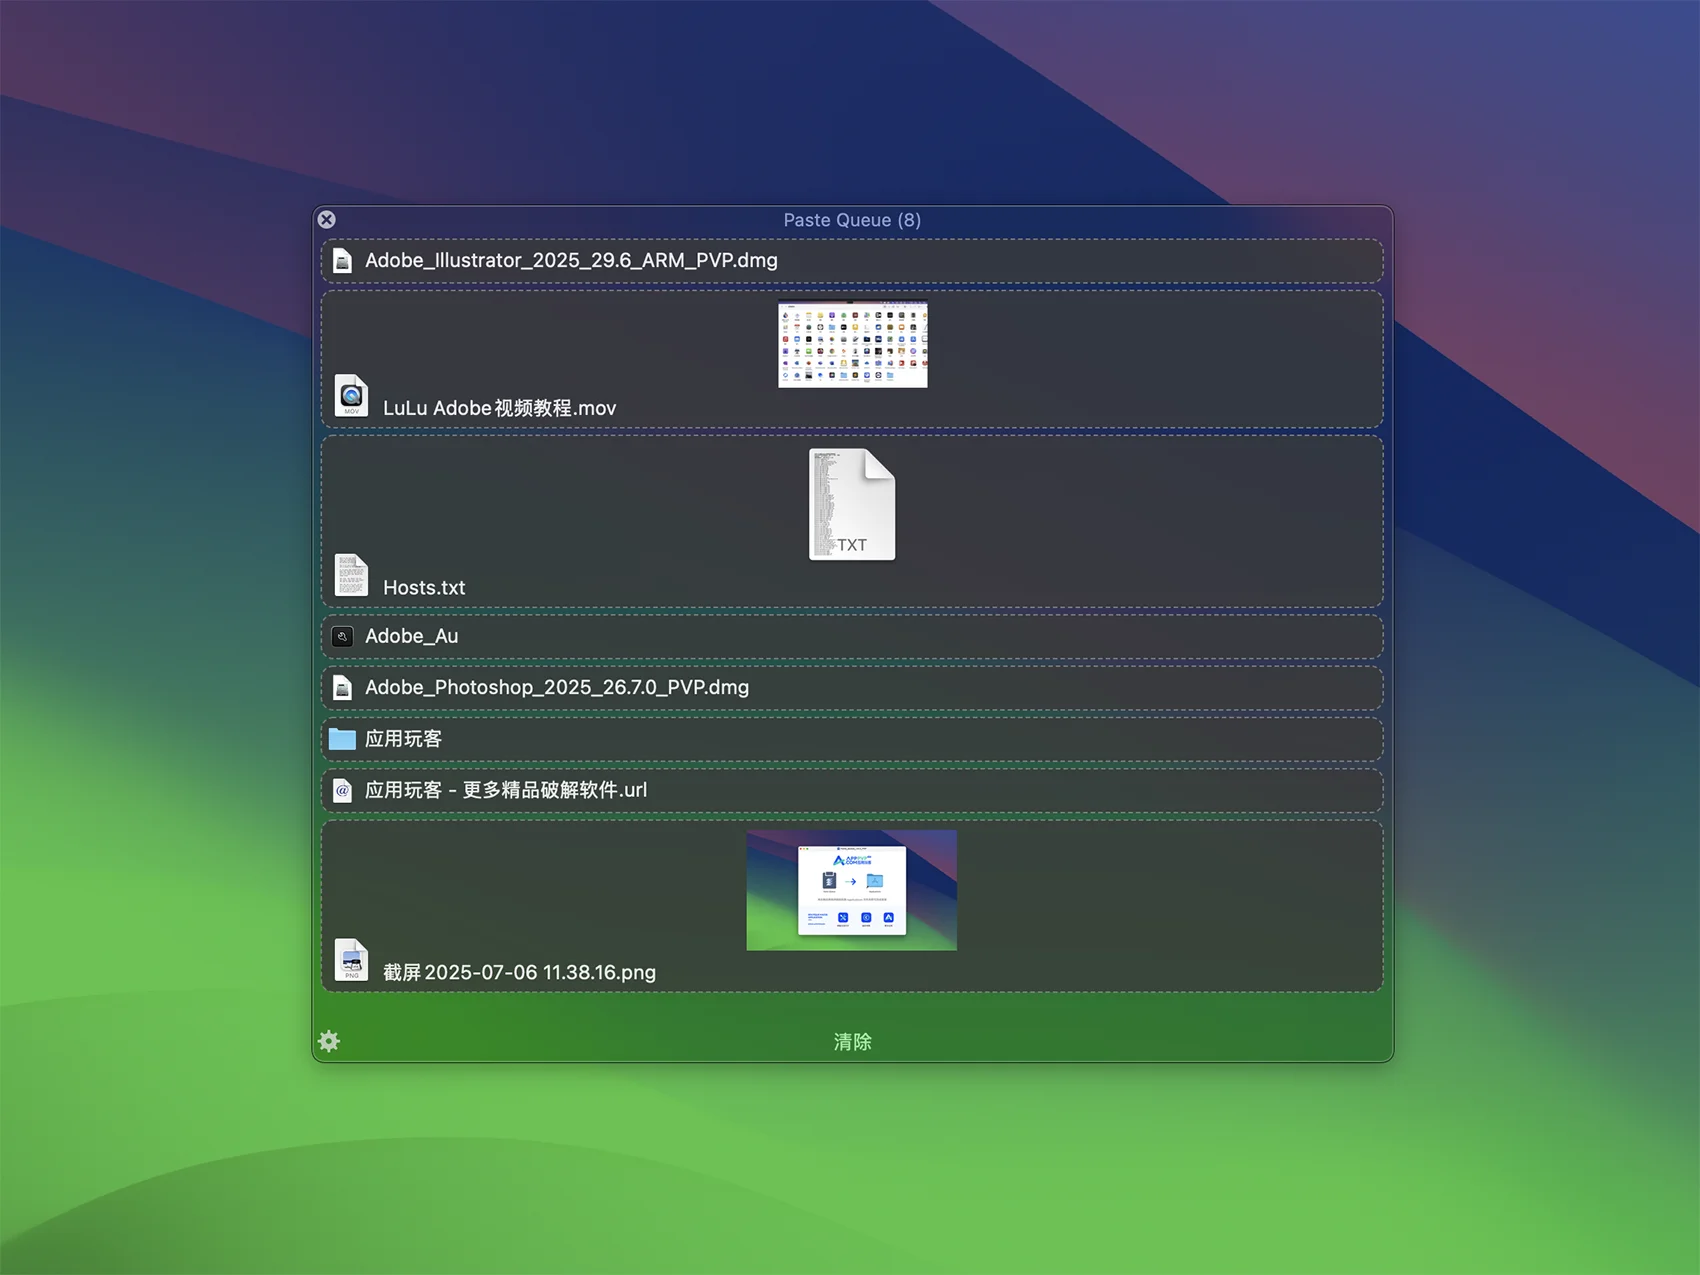Select Adobe_Illustrator_2025_29.6_ARM_PVP.dmg filename

pos(571,260)
